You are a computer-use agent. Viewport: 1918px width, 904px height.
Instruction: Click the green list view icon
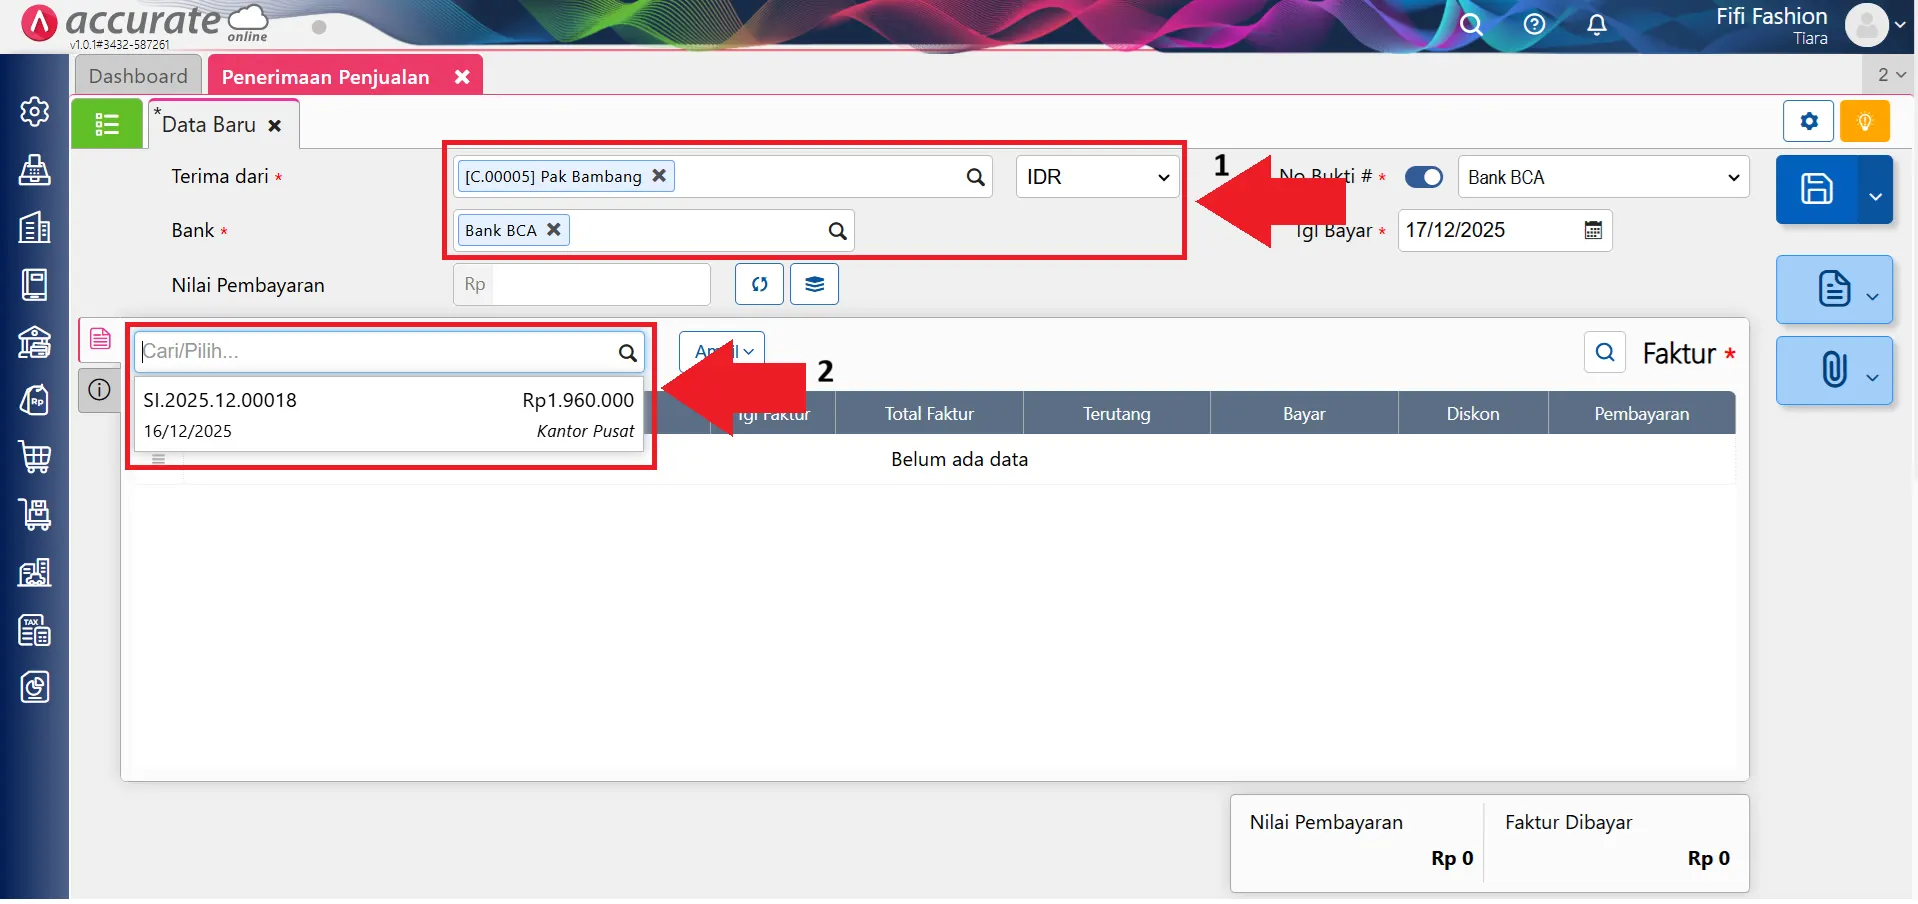click(x=107, y=124)
